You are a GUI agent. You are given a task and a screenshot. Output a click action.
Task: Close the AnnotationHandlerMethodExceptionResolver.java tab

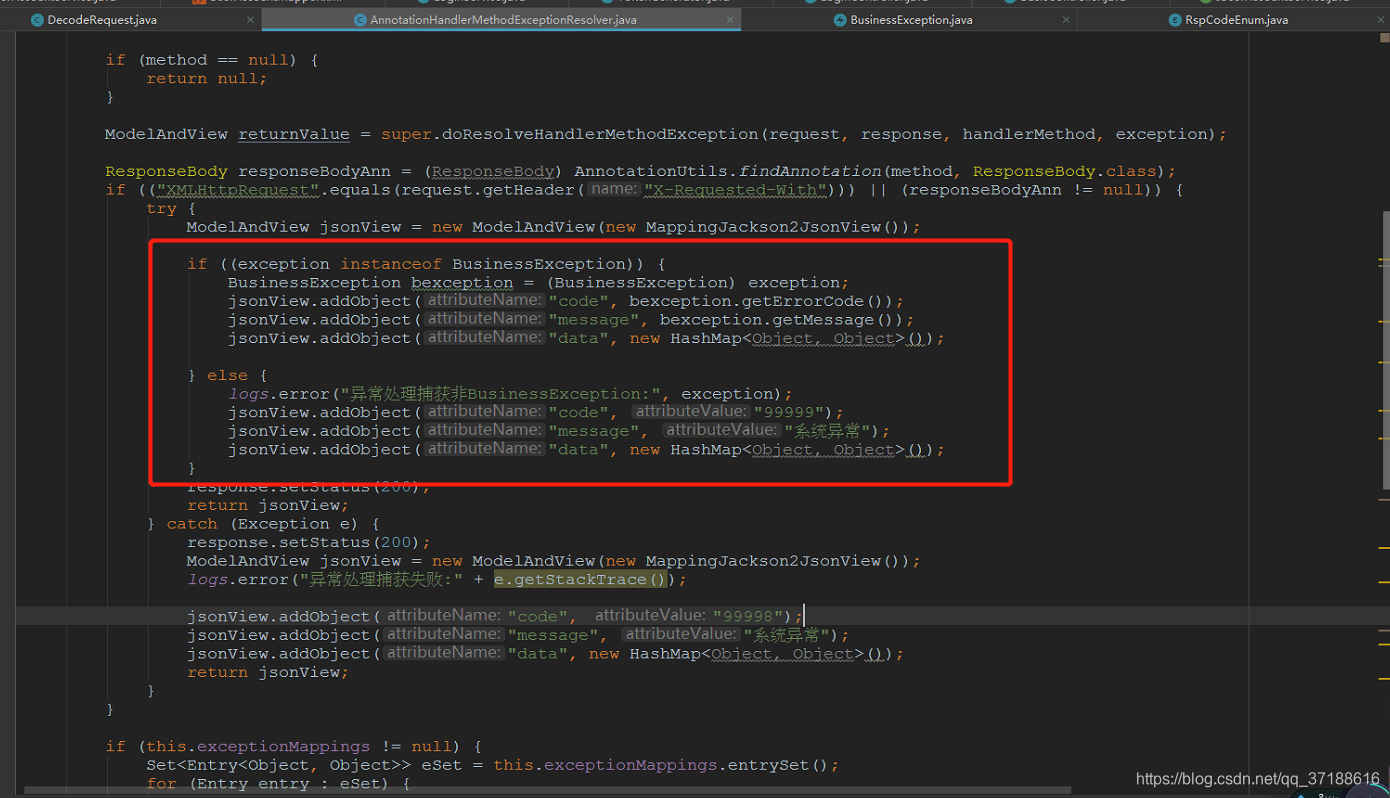pos(730,19)
